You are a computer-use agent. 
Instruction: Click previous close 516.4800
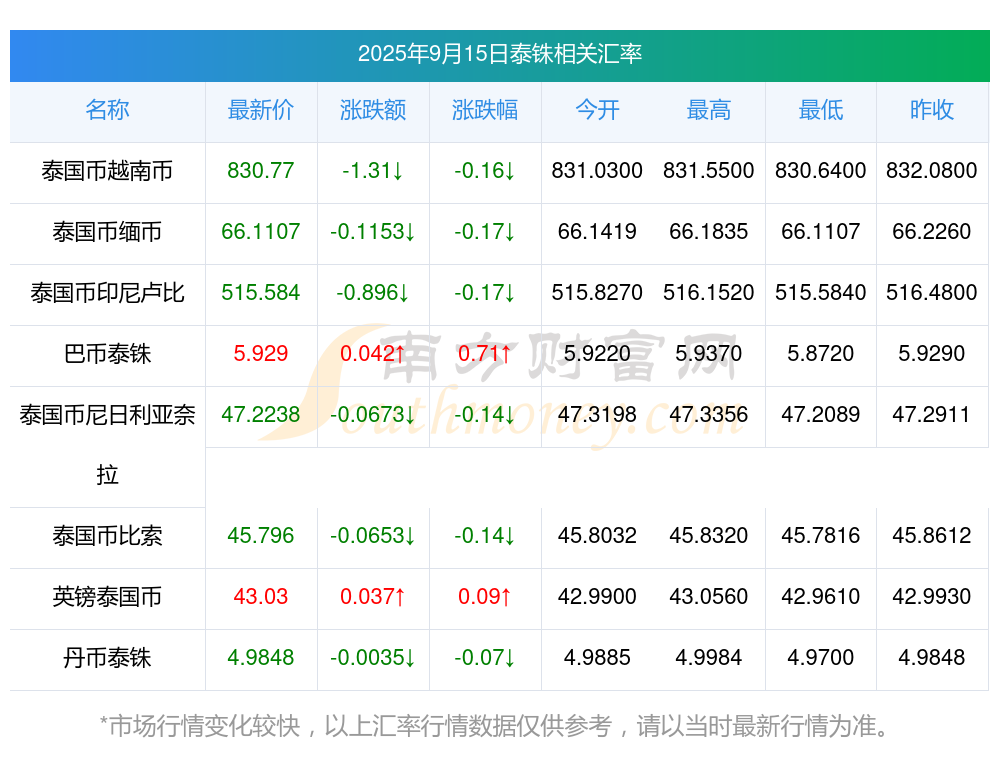pyautogui.click(x=932, y=293)
